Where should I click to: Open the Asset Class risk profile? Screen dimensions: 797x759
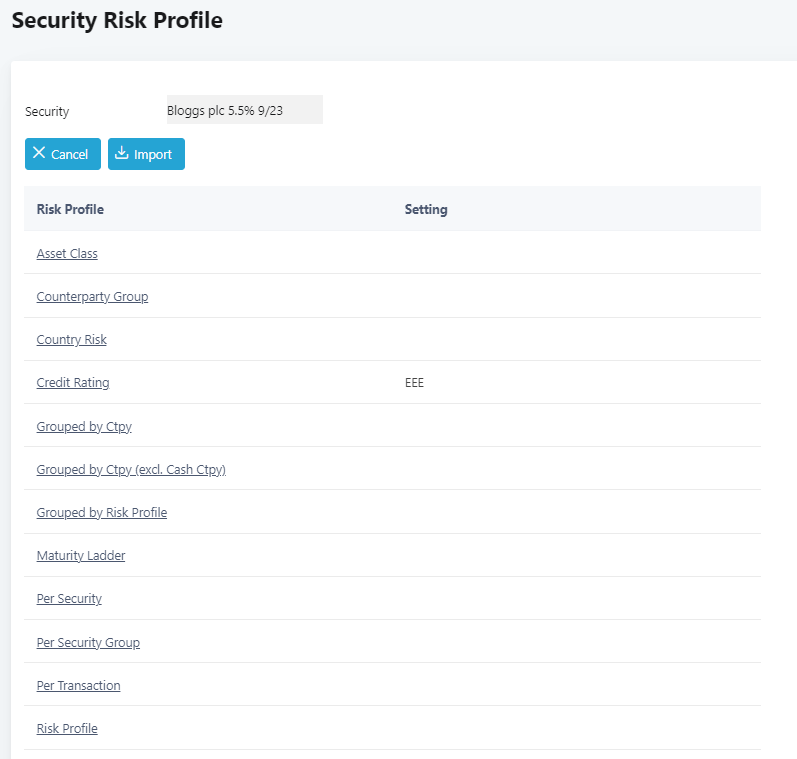click(67, 254)
